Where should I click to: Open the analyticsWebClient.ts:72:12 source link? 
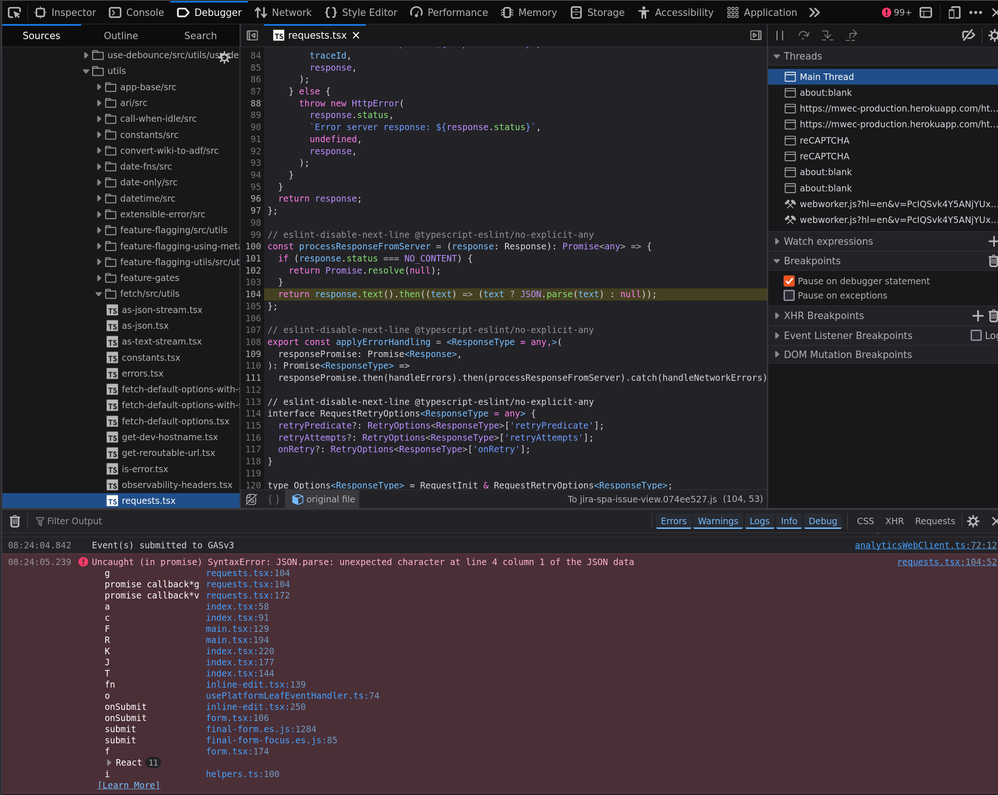[925, 545]
